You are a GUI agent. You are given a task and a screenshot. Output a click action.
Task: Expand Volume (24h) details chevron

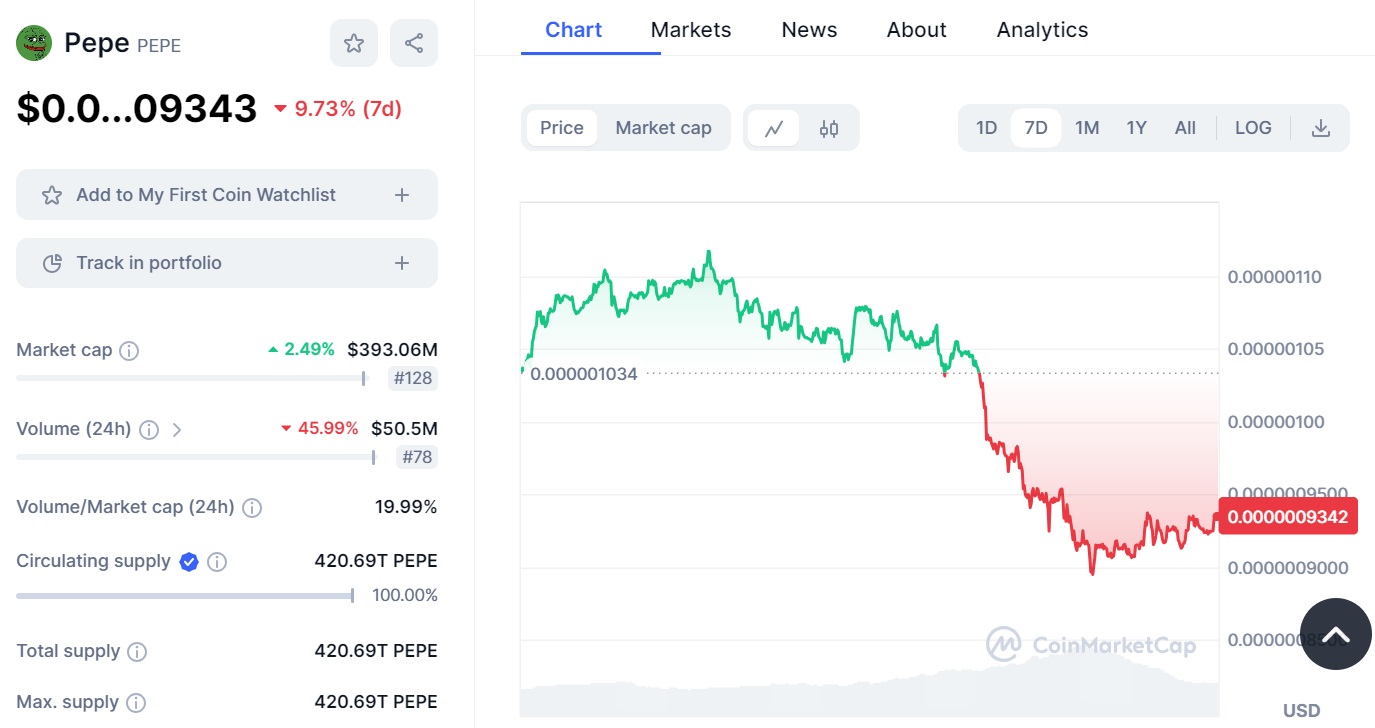tap(177, 430)
